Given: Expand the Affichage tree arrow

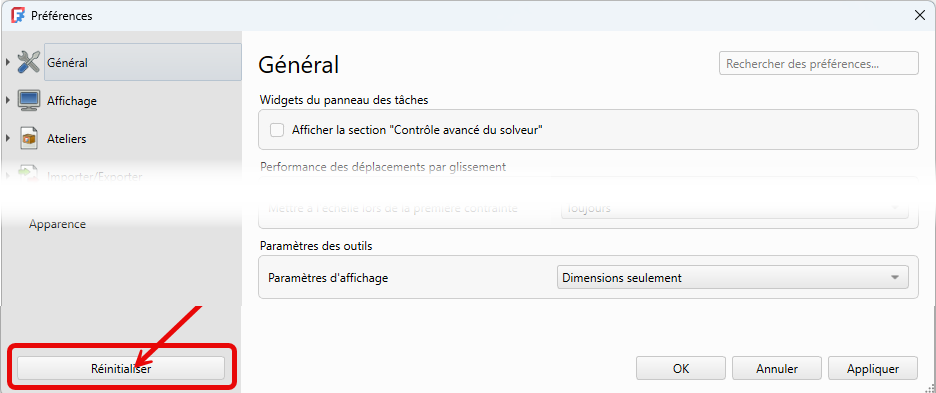Looking at the screenshot, I should (8, 100).
